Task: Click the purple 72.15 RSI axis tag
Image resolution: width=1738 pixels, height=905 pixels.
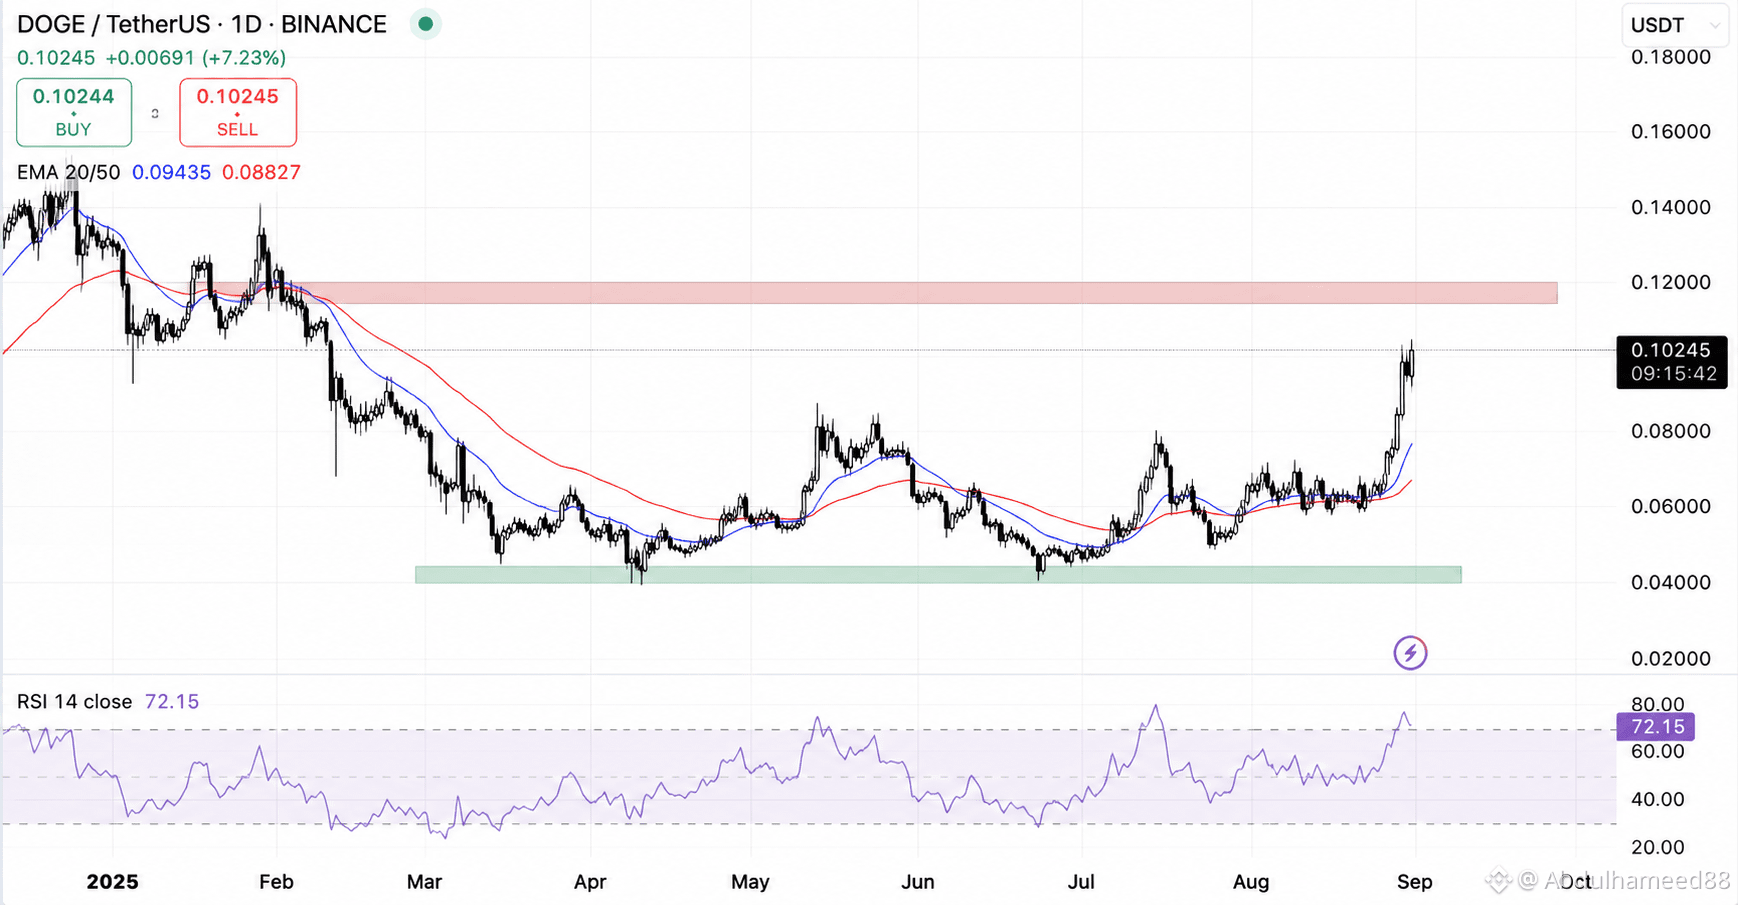Action: (x=1656, y=727)
